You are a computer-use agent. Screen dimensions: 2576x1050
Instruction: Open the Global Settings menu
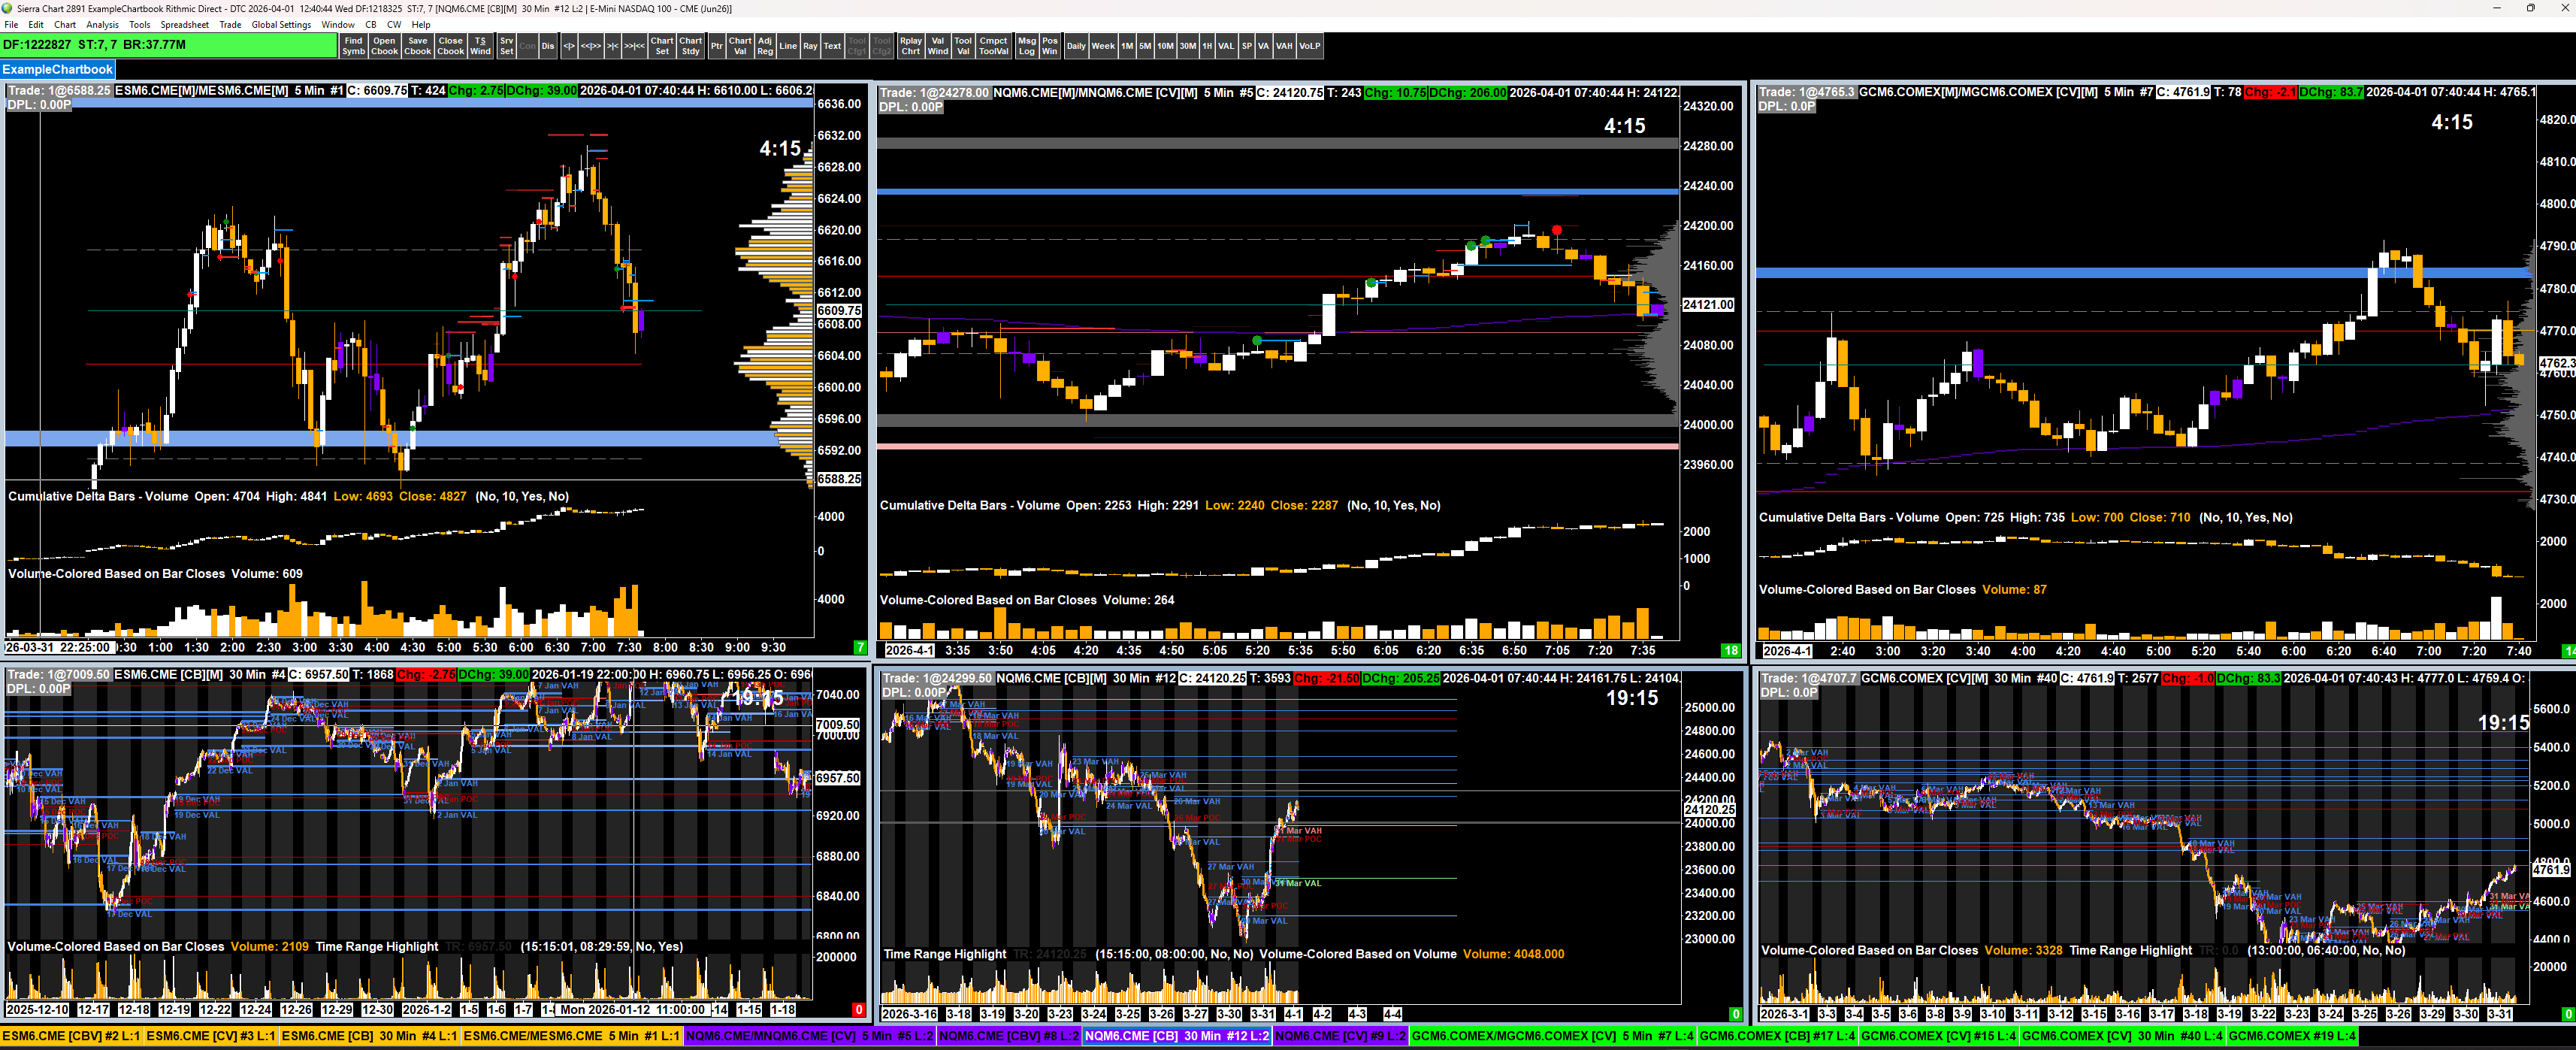pyautogui.click(x=281, y=25)
